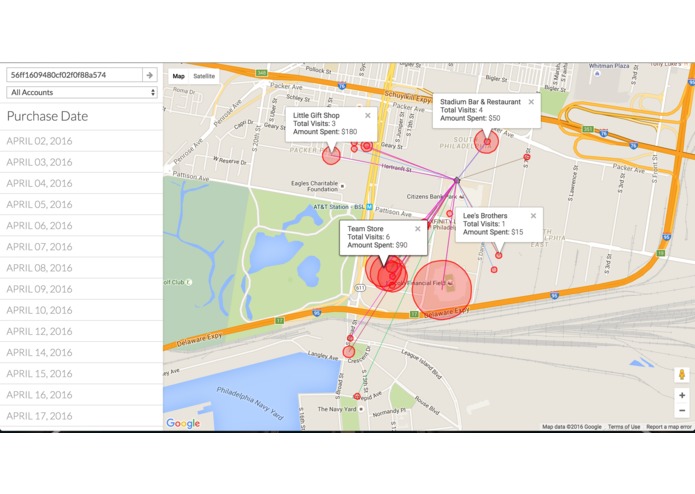Select purchase date April 06, 2016
This screenshot has height=494, width=695.
[82, 226]
